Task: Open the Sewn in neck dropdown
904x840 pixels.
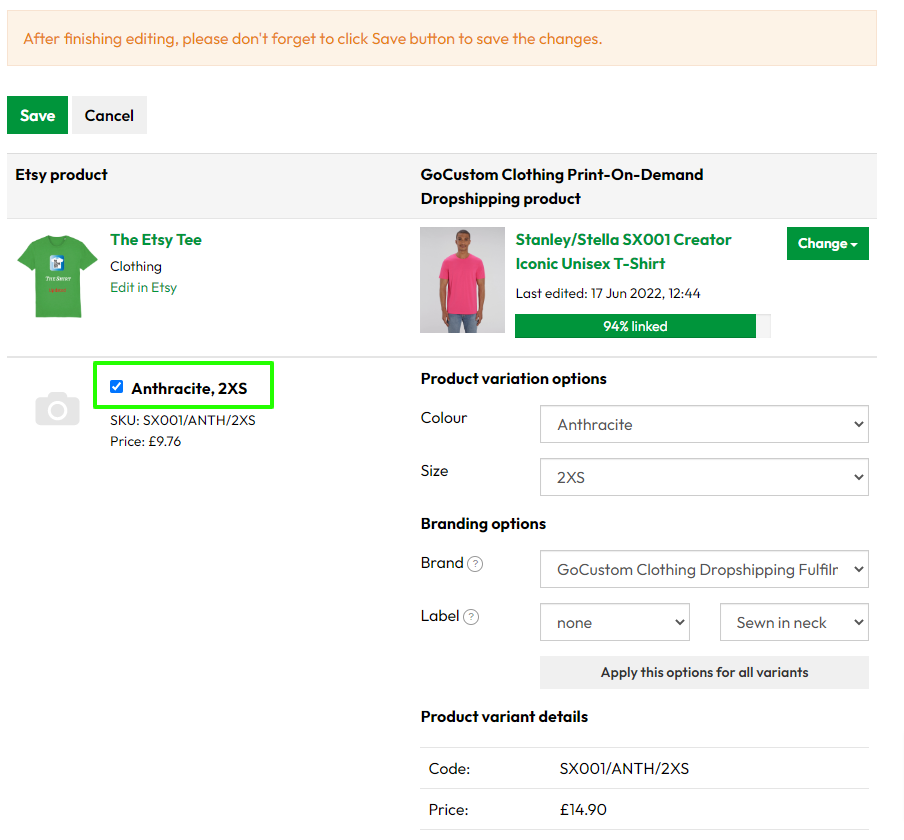Action: pos(794,622)
